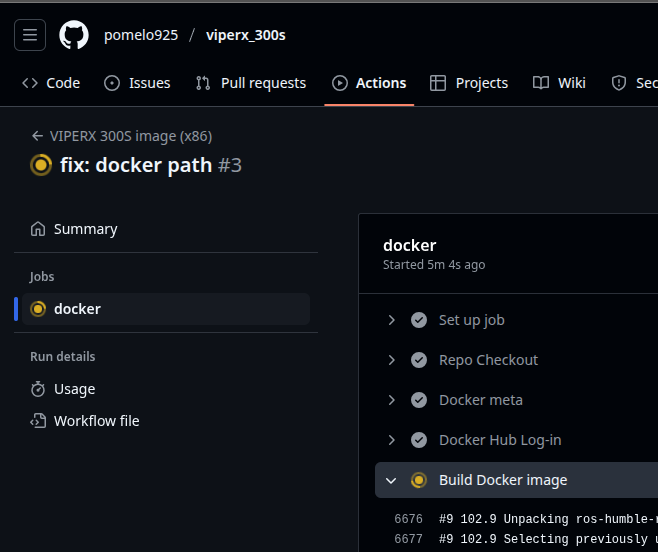This screenshot has height=552, width=658.
Task: Expand the Docker Hub Log-in step
Action: pos(391,440)
